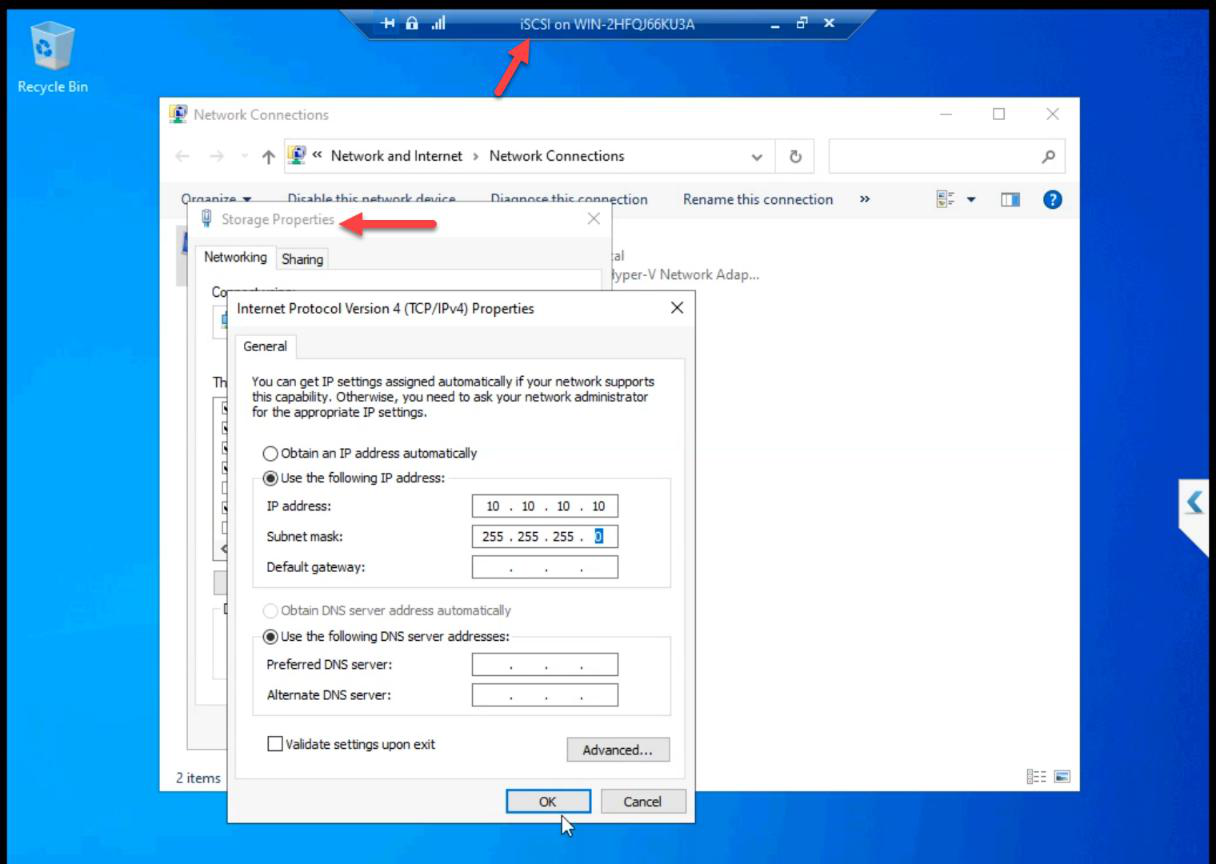
Task: Show connection signal strength info
Action: [x=438, y=23]
